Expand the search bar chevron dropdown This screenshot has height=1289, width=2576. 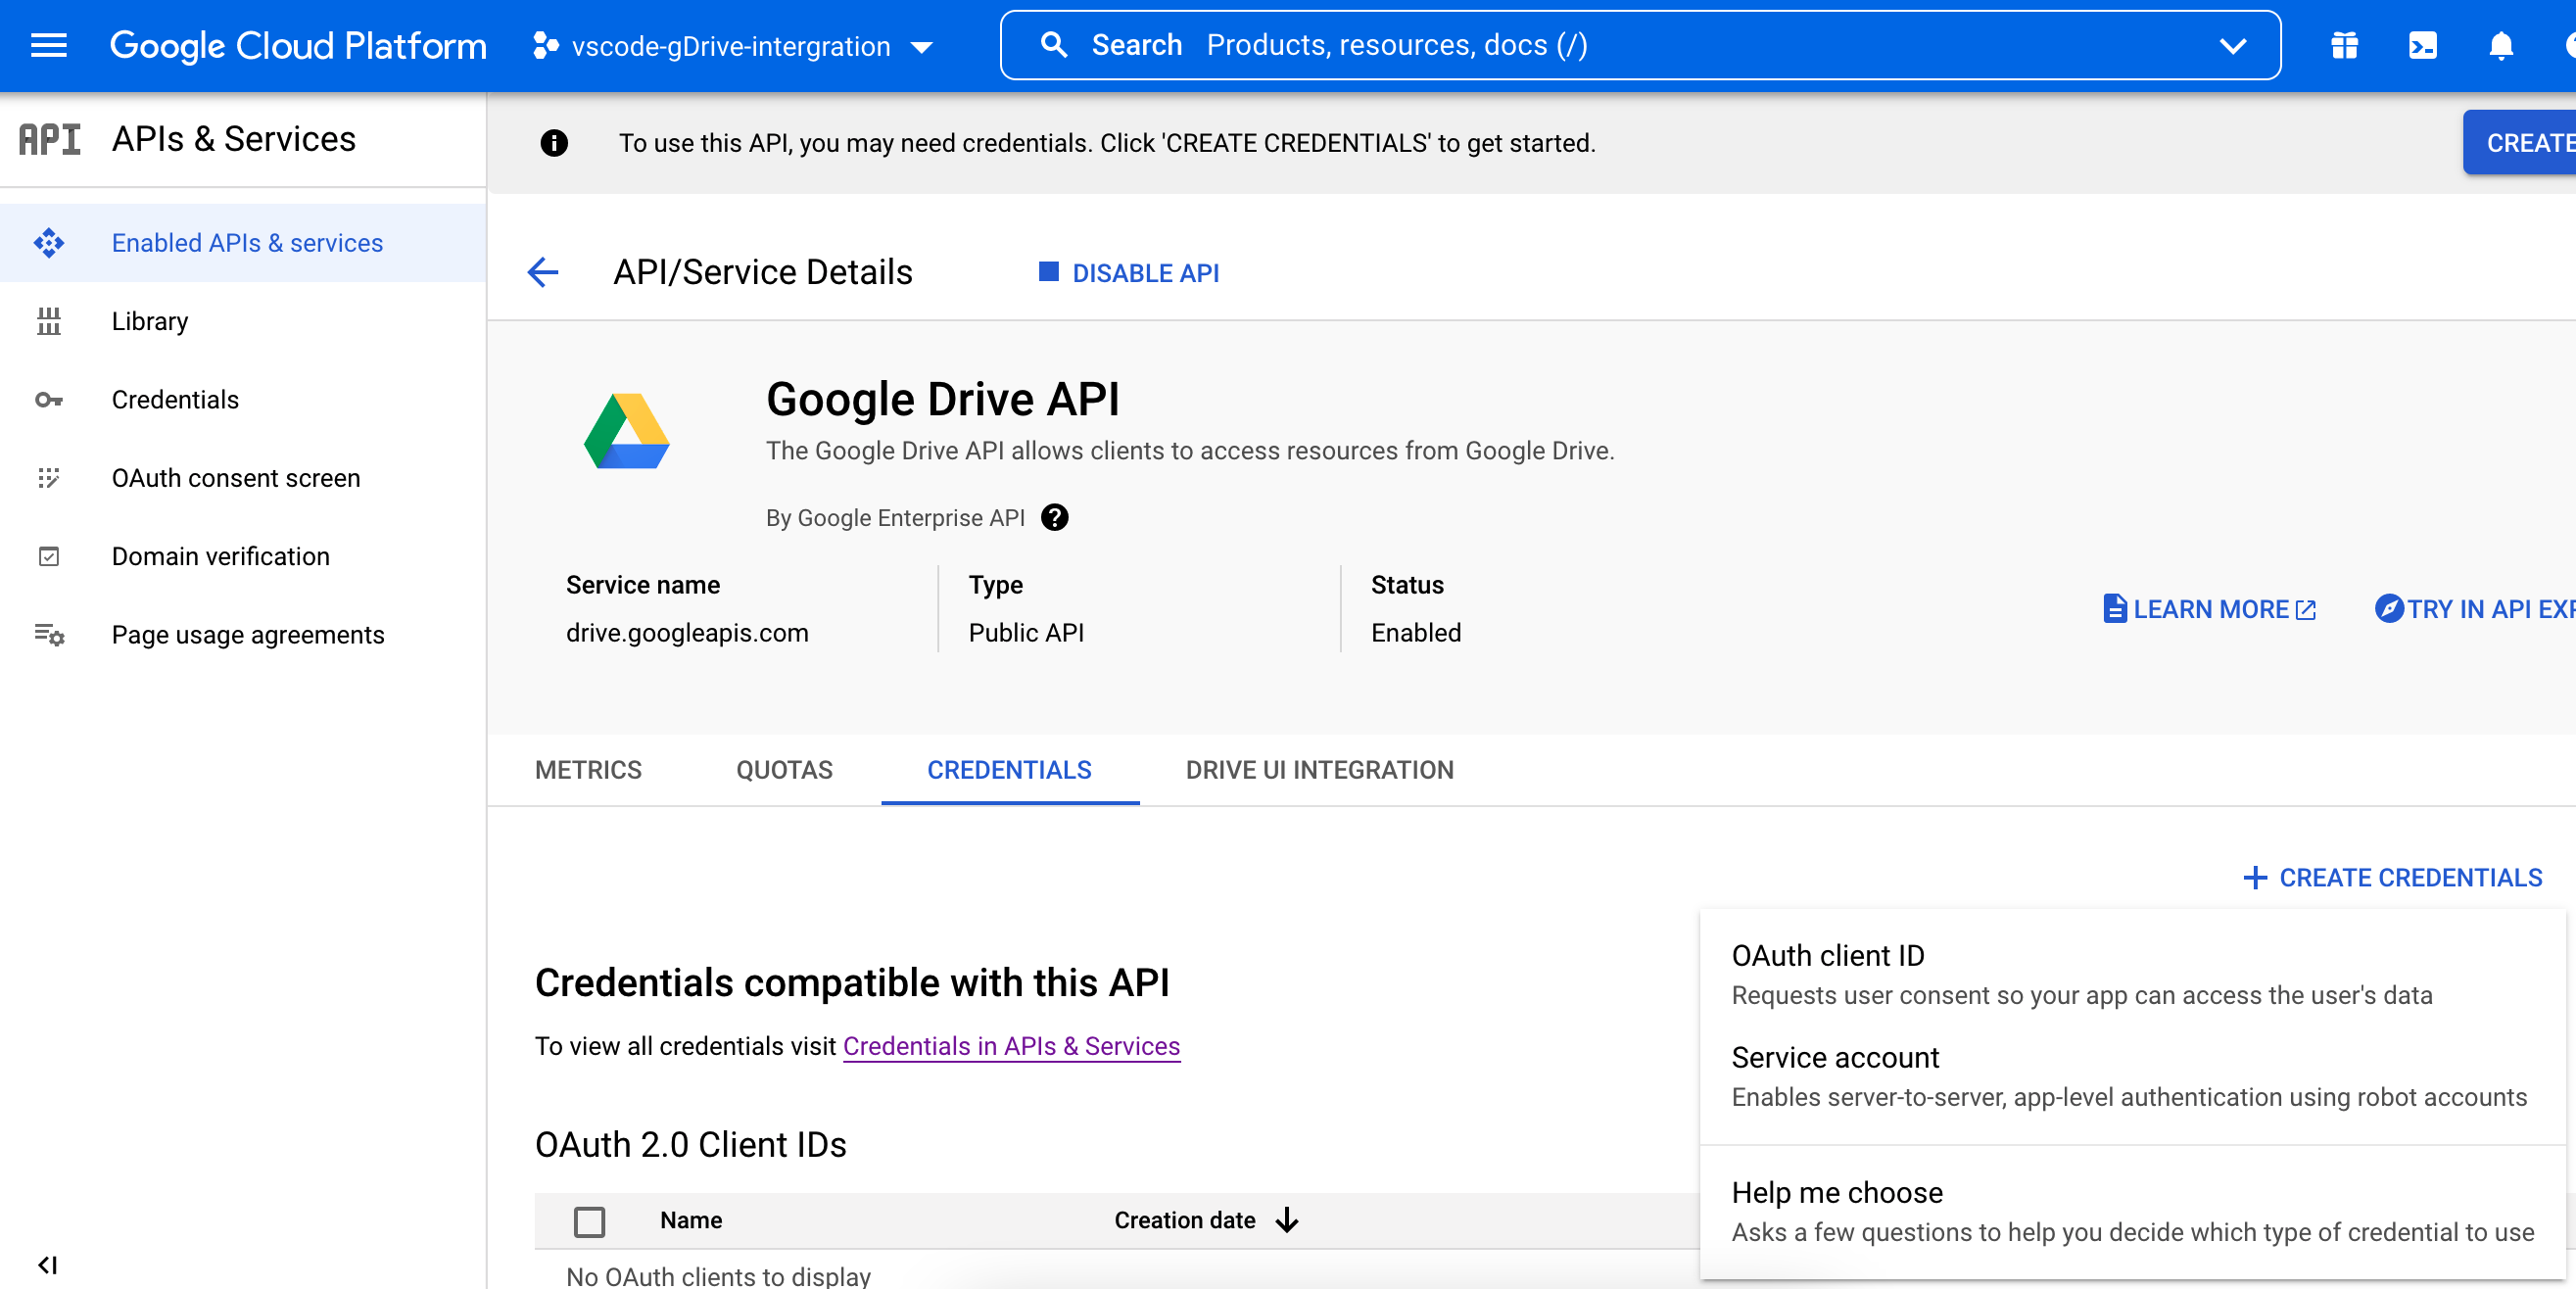[x=2233, y=46]
